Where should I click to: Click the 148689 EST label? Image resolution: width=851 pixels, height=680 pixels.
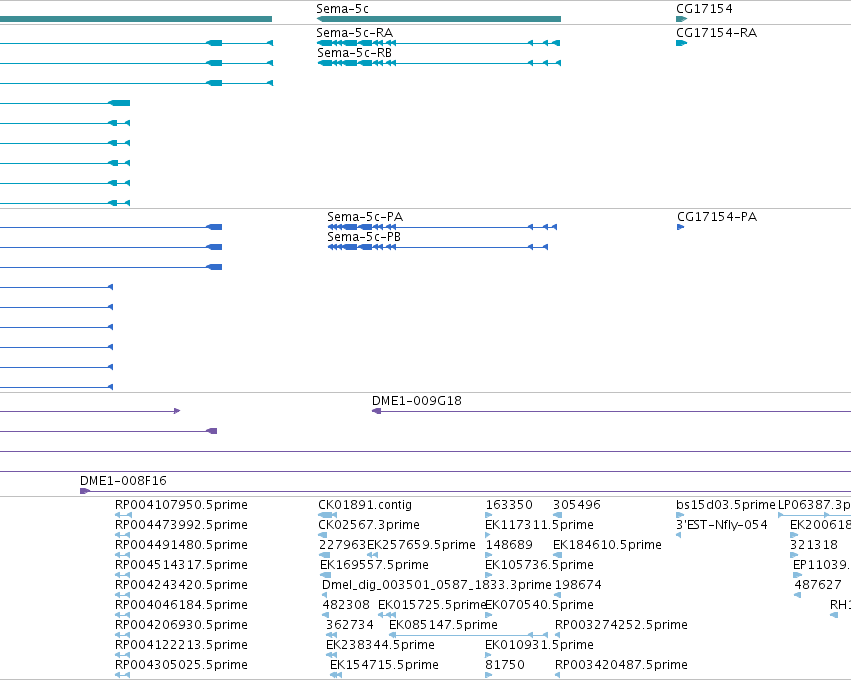click(509, 544)
